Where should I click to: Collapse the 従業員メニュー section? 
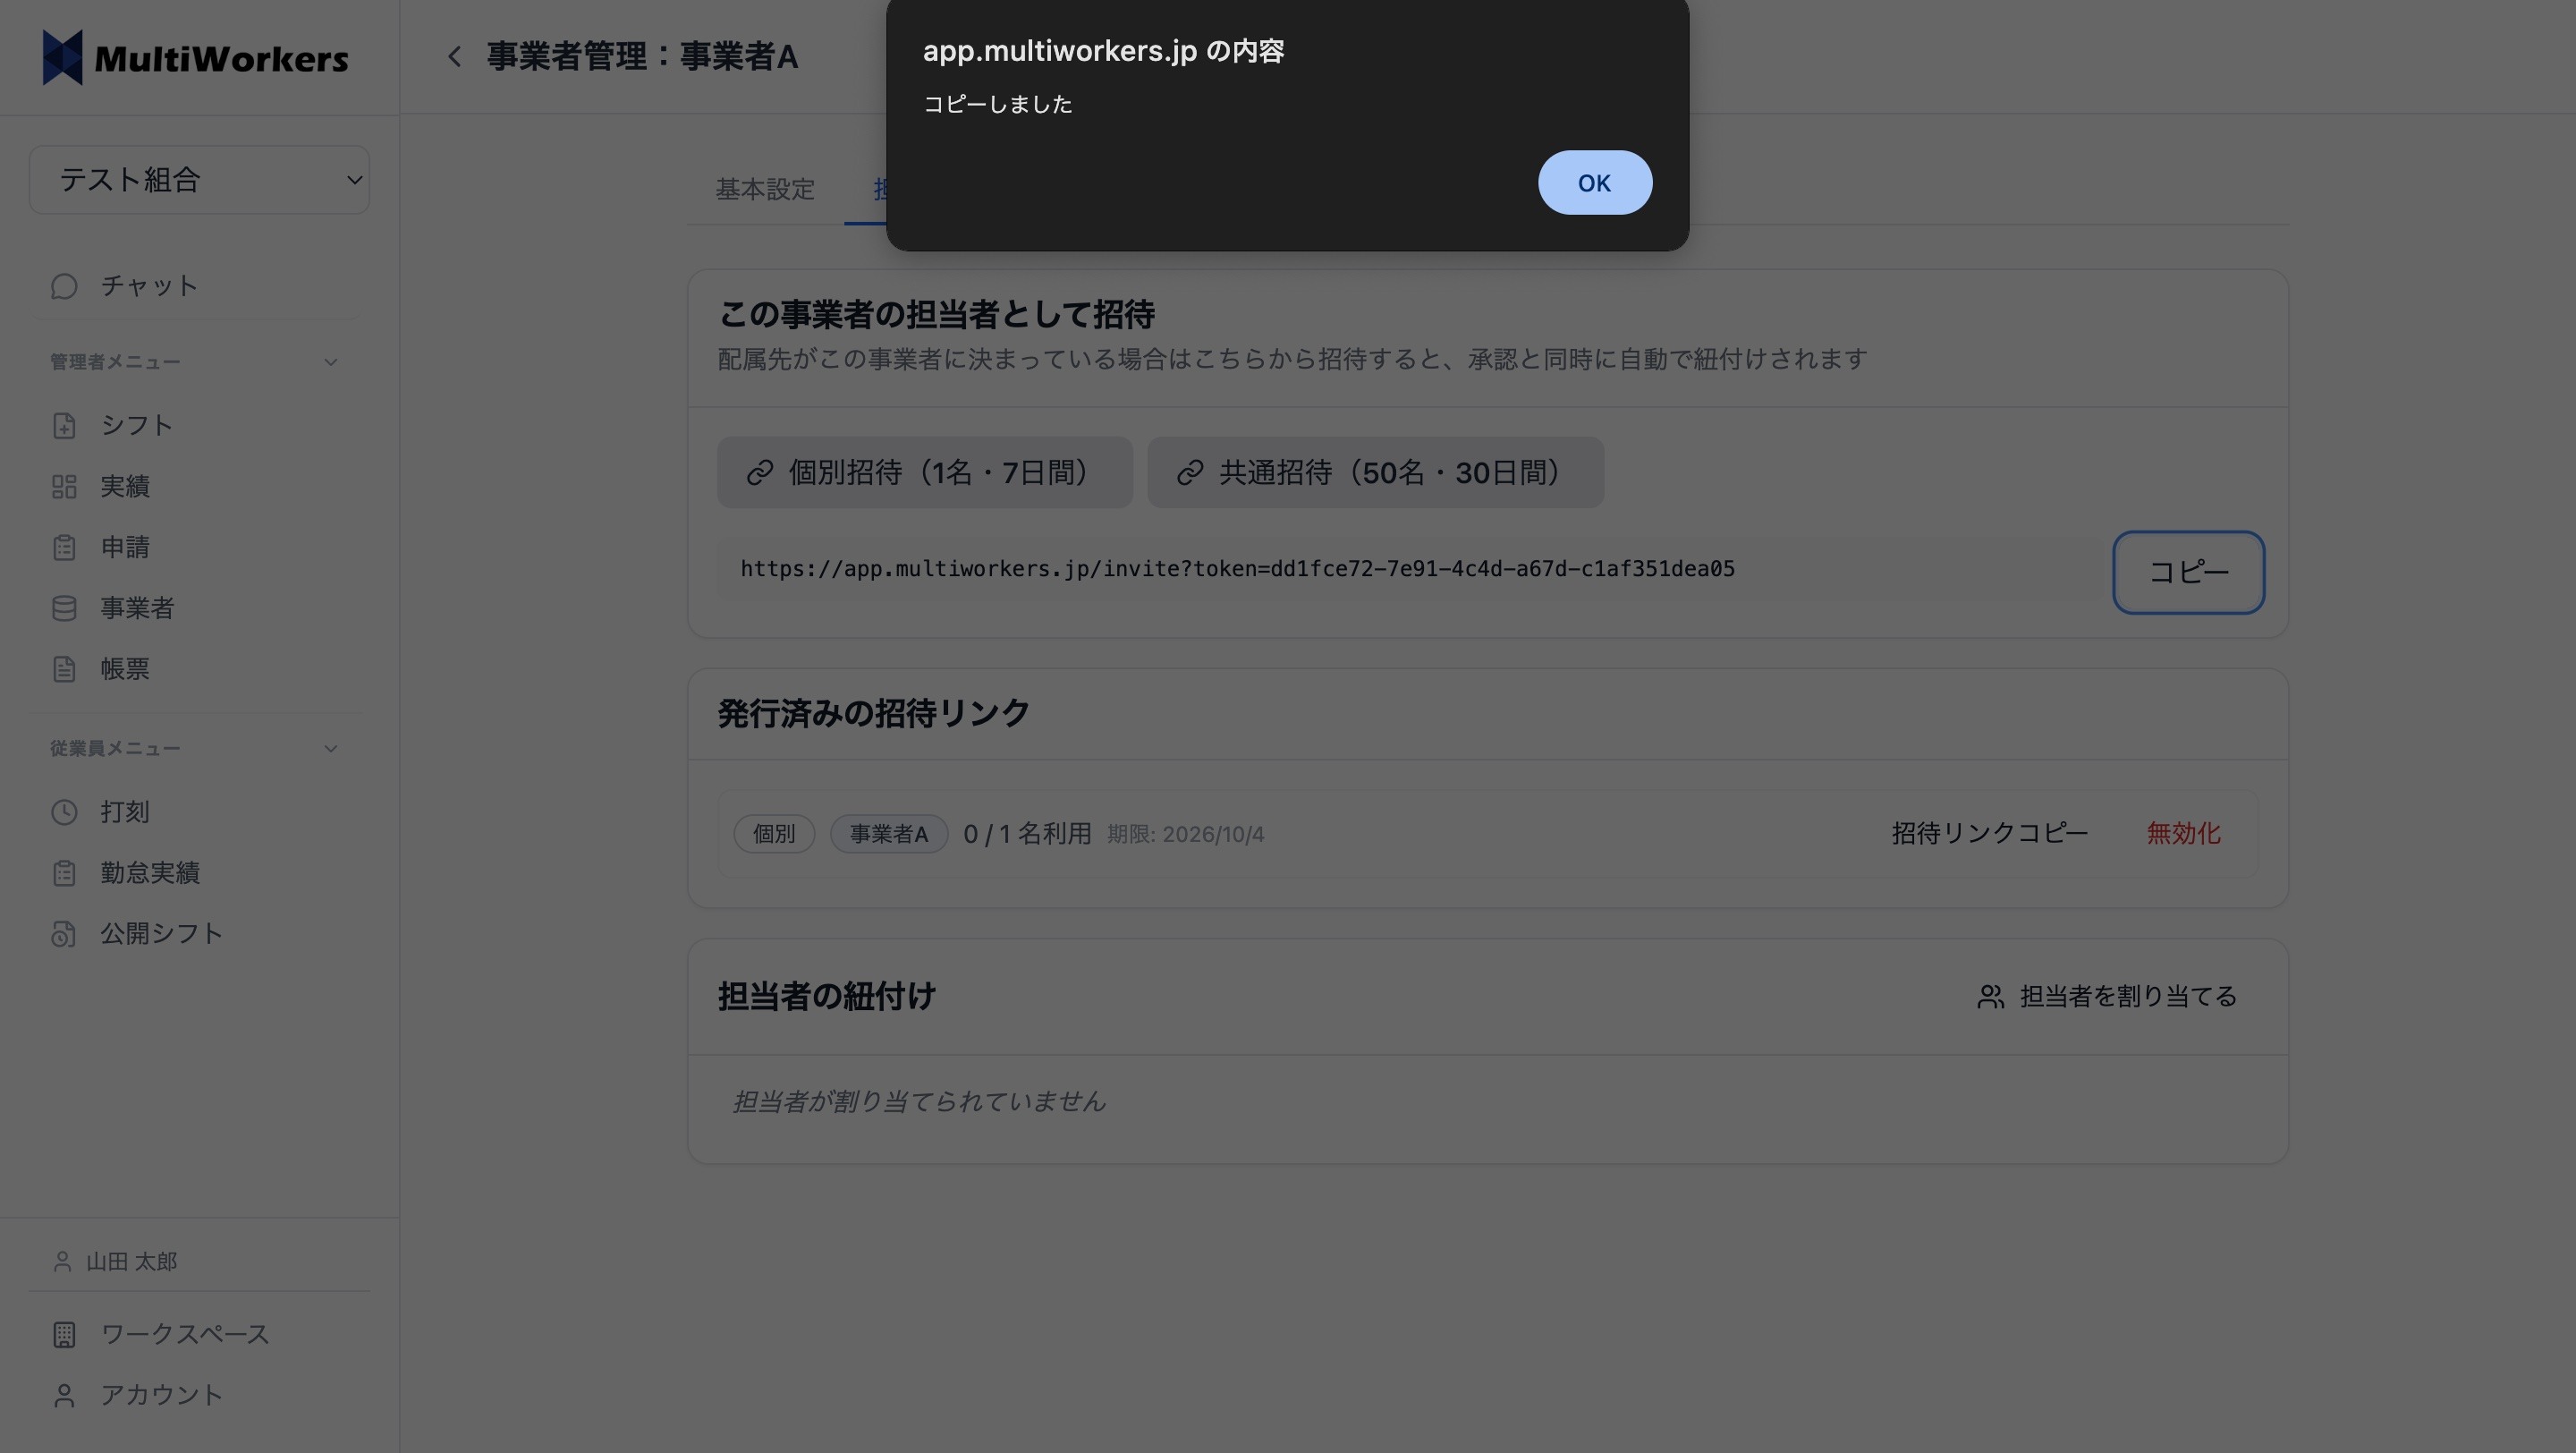331,748
